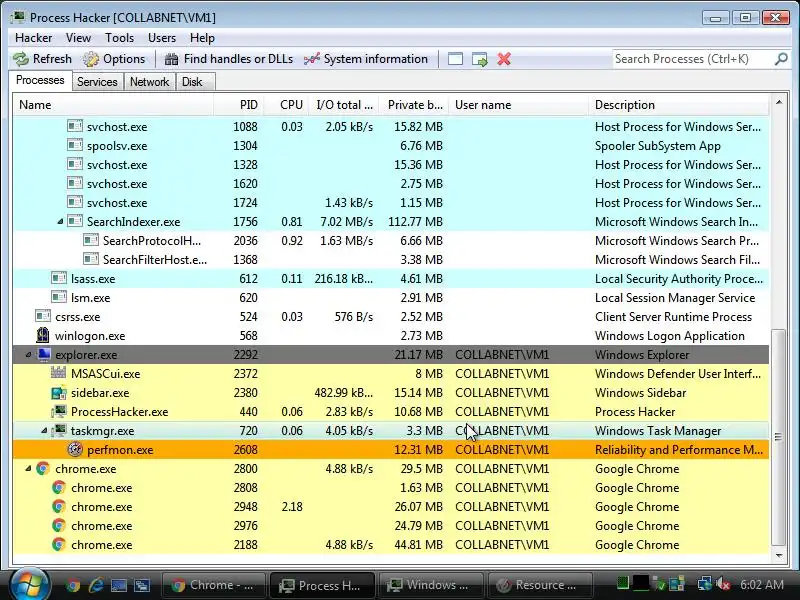Click scrollbar up arrow in process list
The height and width of the screenshot is (600, 800).
click(779, 103)
